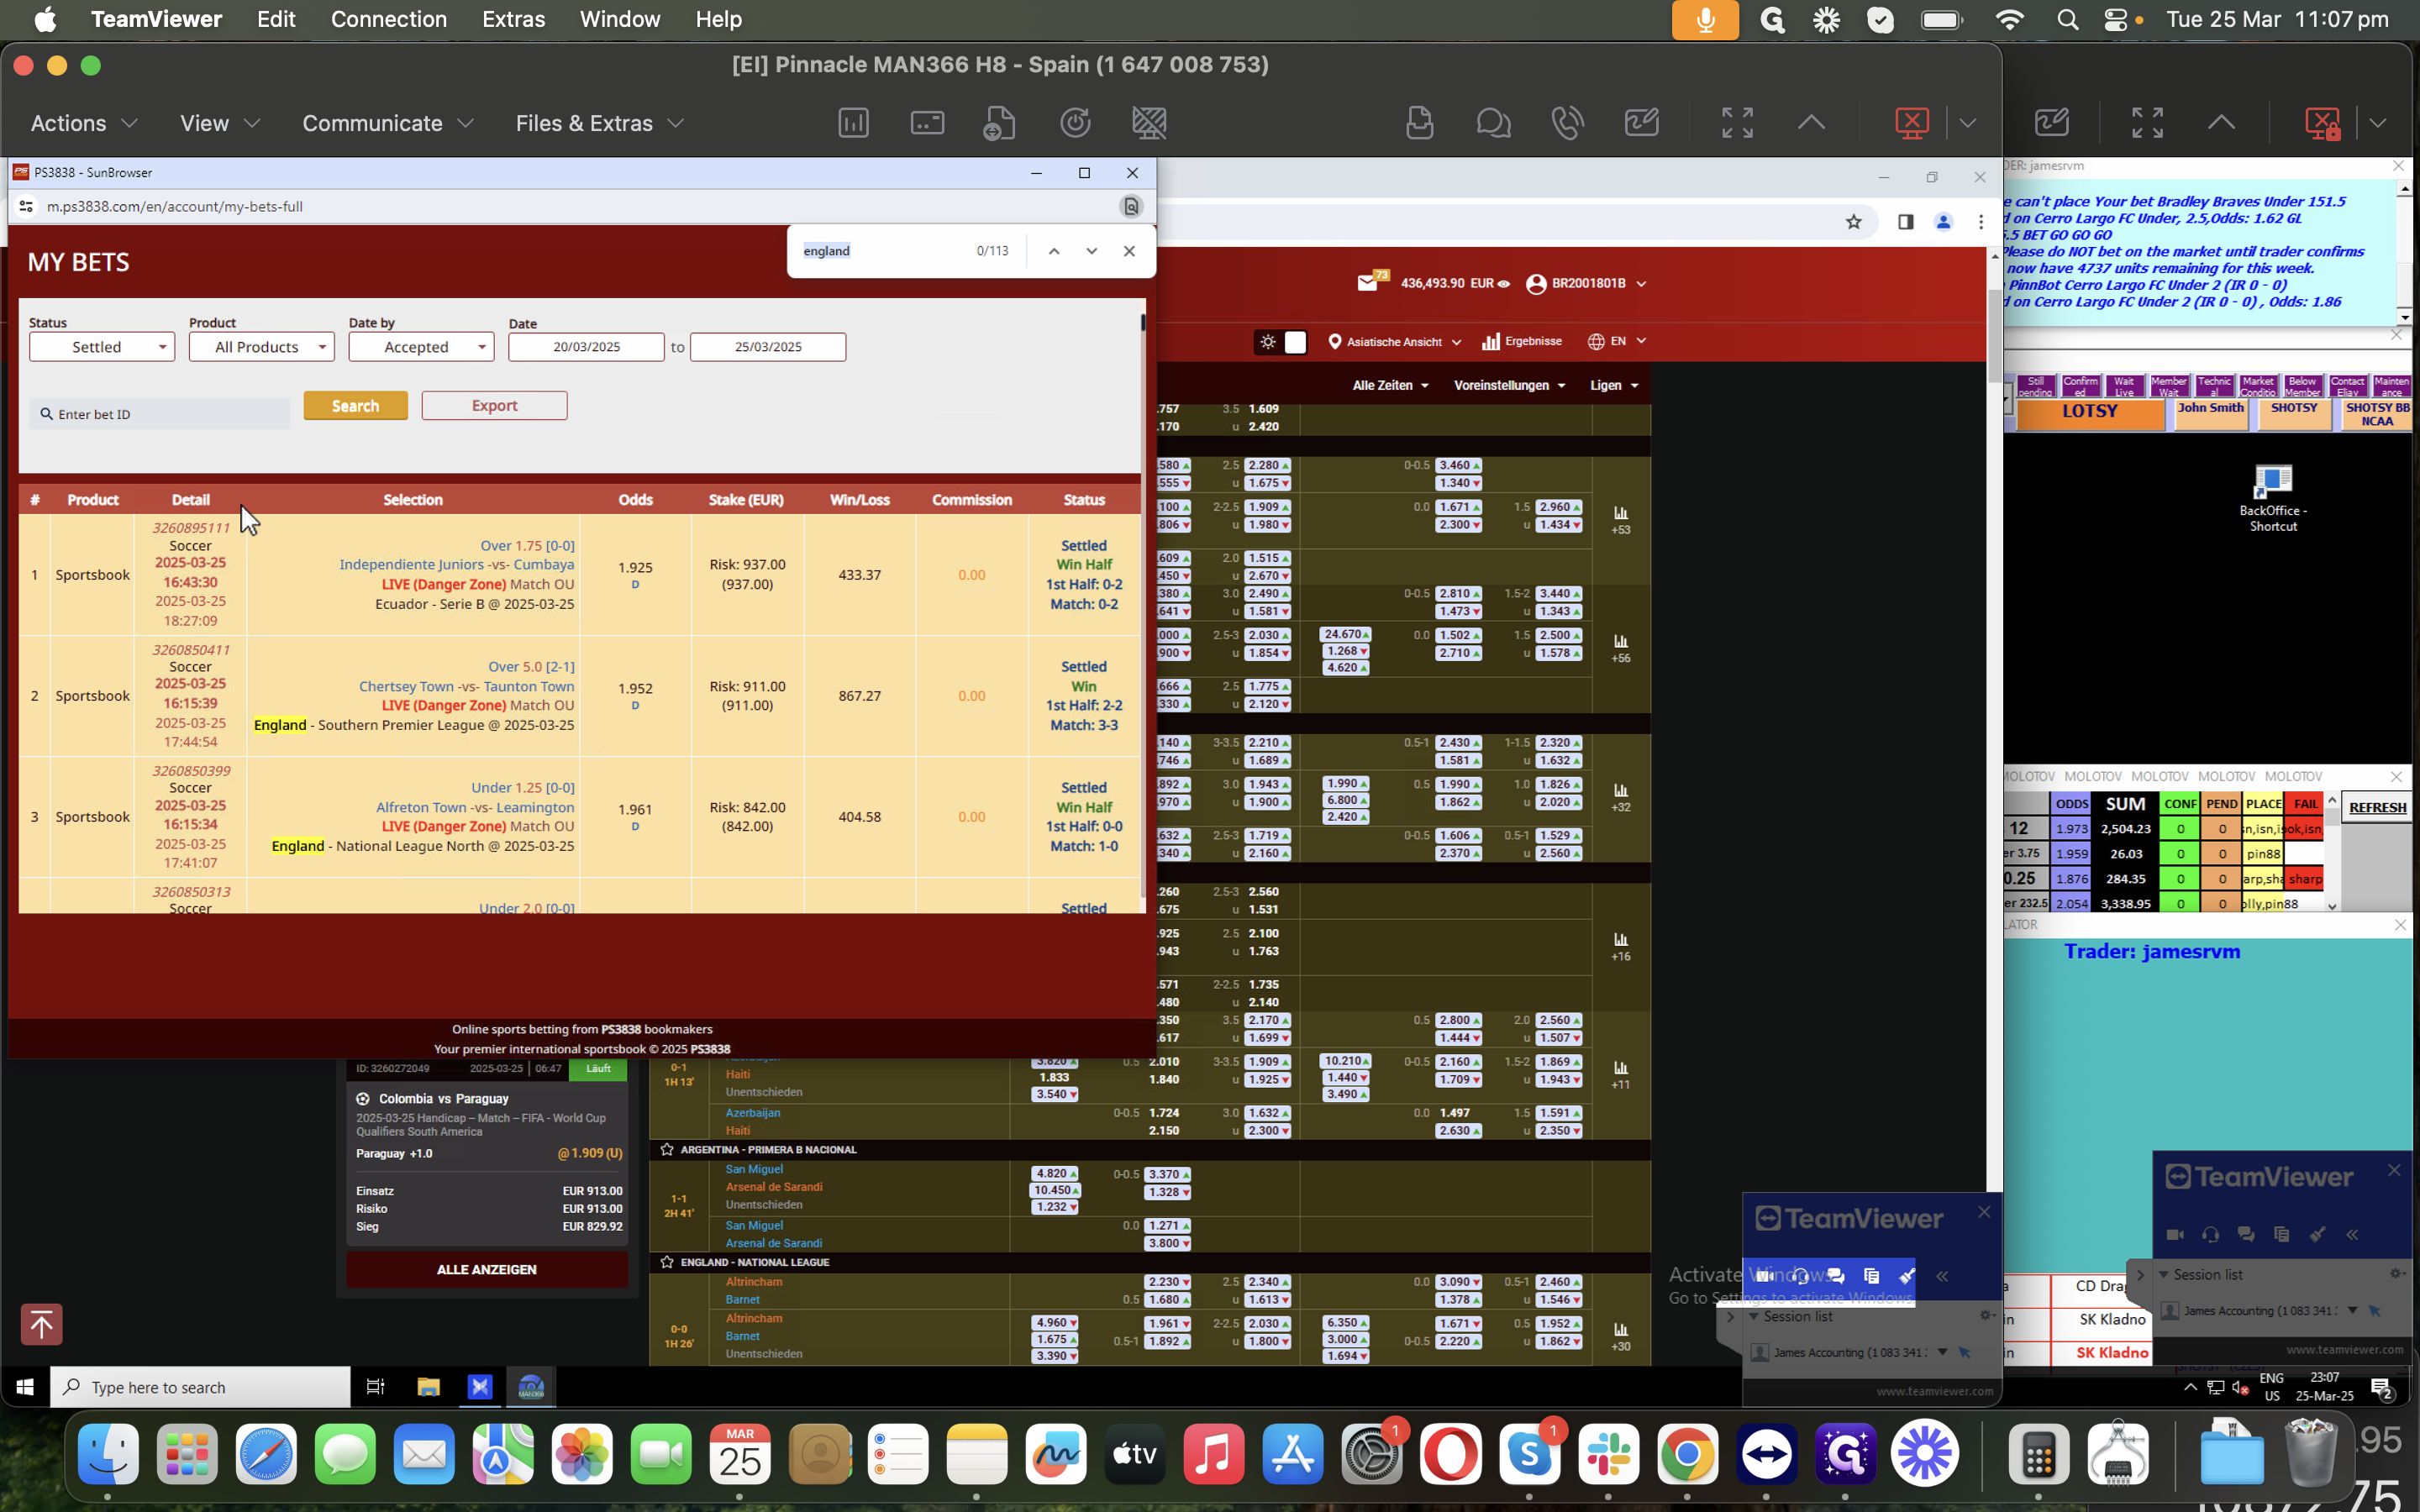The width and height of the screenshot is (2420, 1512).
Task: Open Ligen leagues dropdown
Action: [1614, 385]
